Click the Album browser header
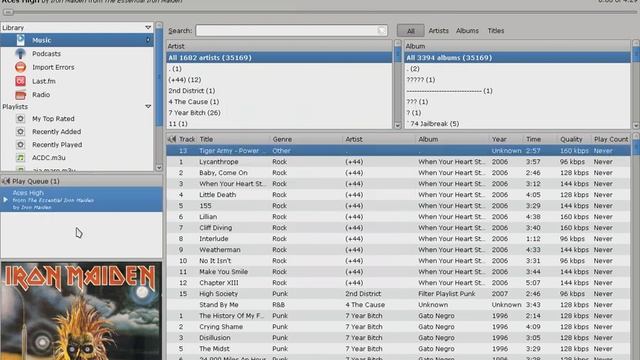Image resolution: width=640 pixels, height=360 pixels. coord(517,46)
